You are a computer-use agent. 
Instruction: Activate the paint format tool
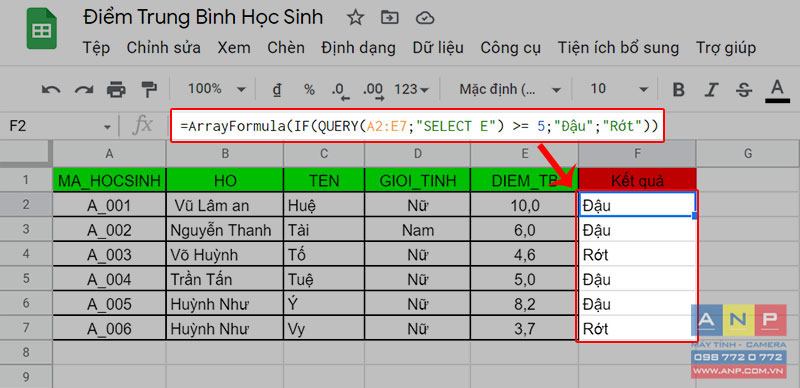[149, 90]
